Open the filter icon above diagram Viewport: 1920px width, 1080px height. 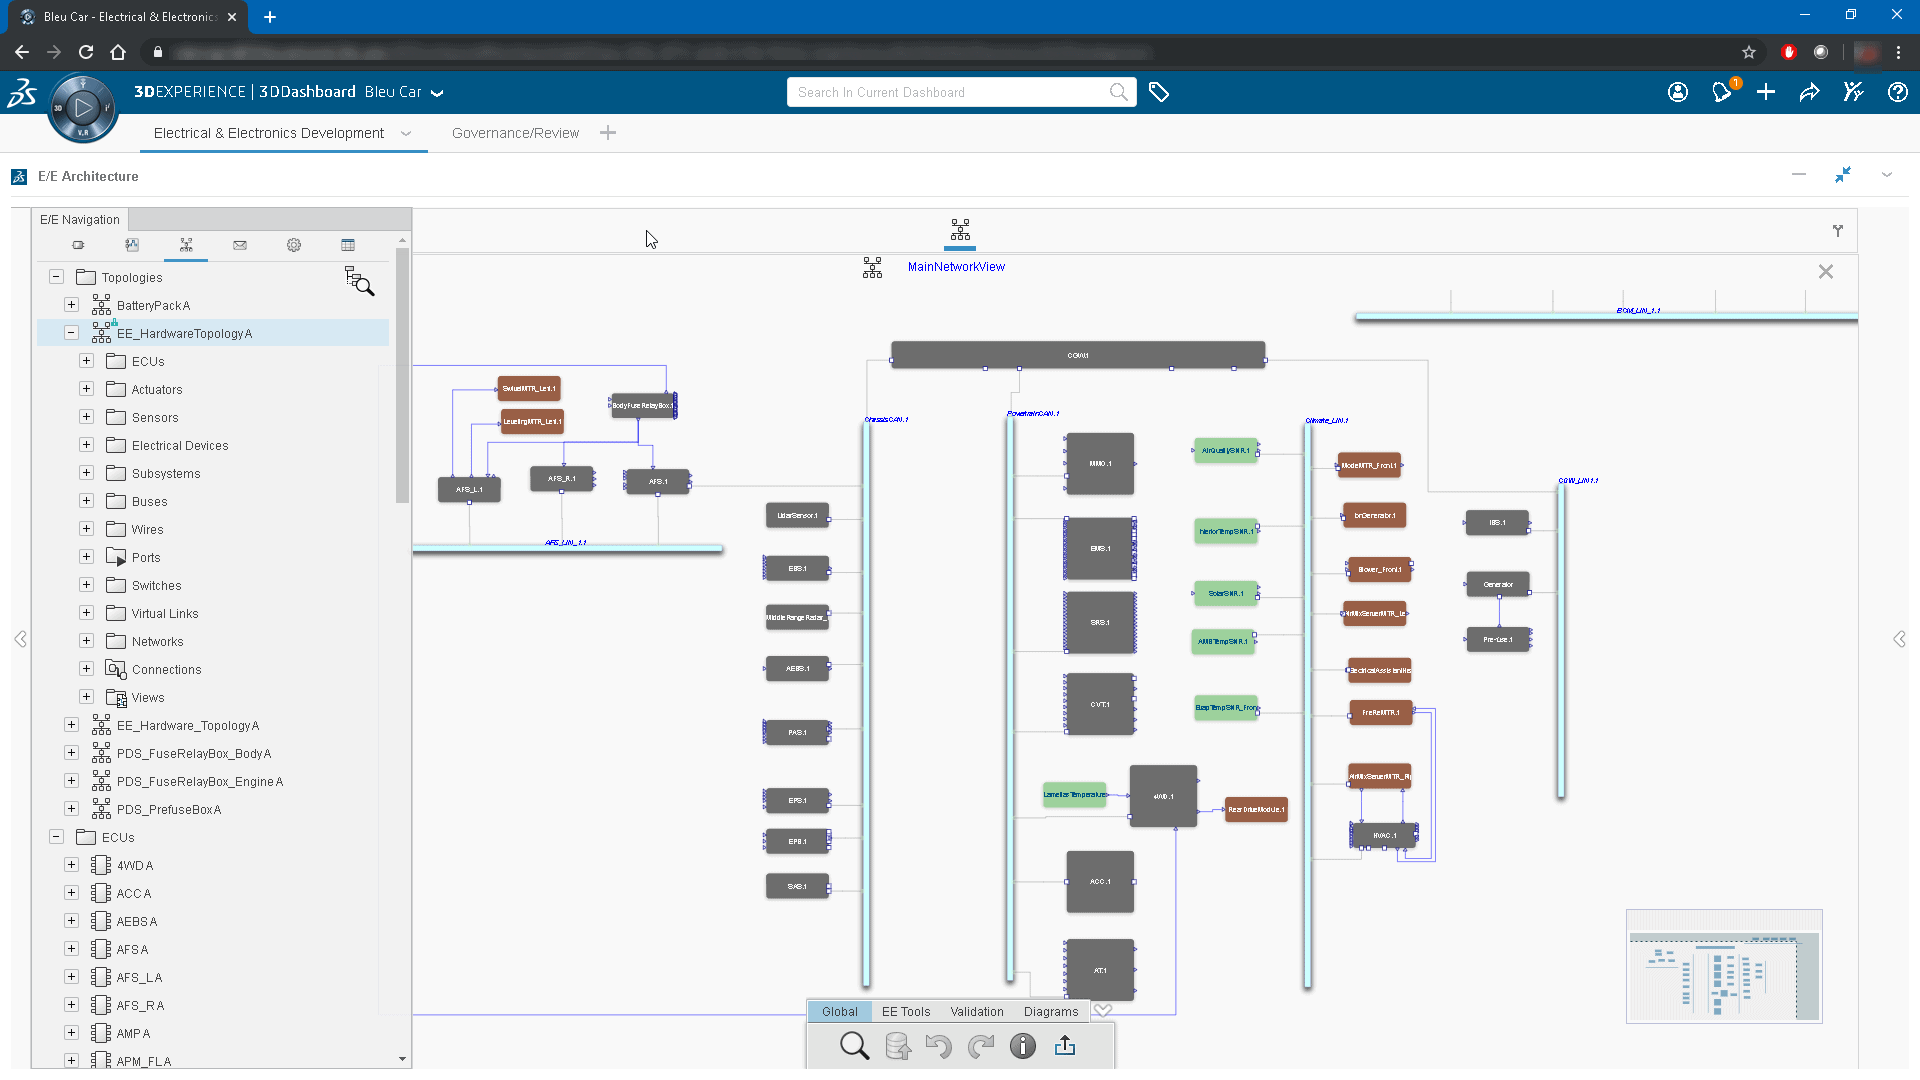[x=1838, y=231]
